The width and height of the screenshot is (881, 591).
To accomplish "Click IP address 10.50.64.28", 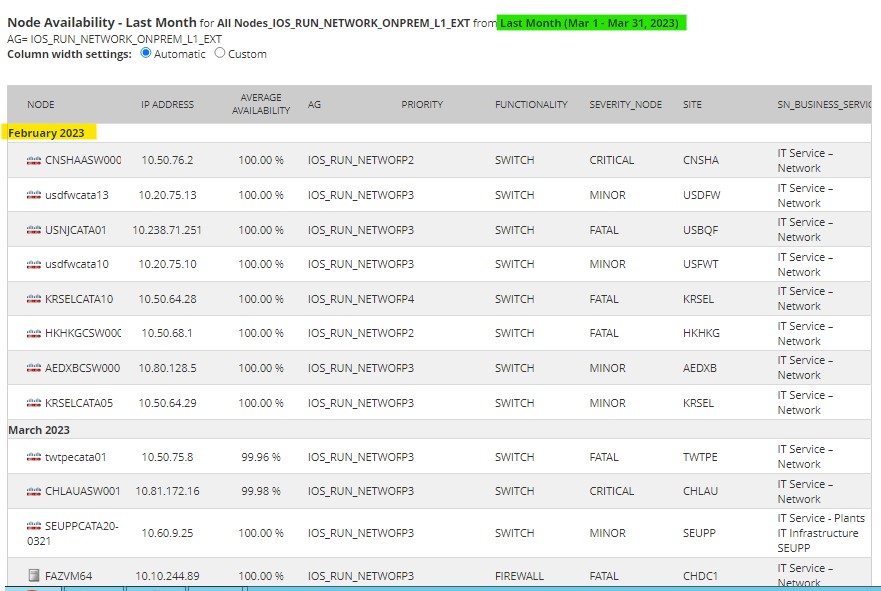I will point(167,299).
